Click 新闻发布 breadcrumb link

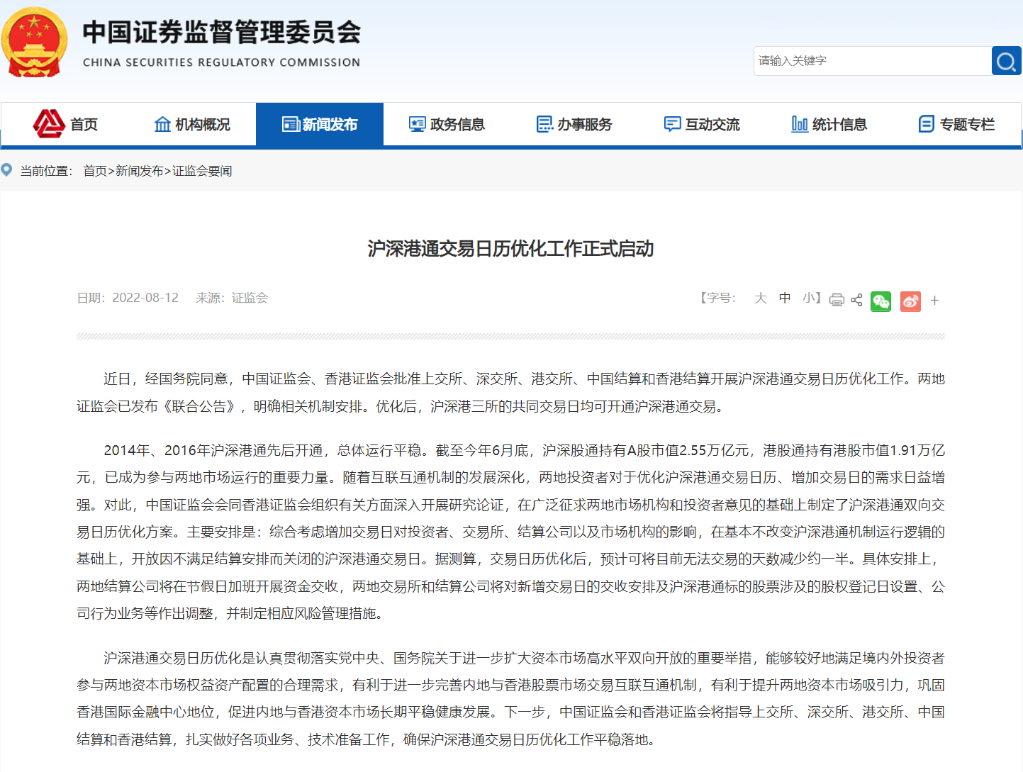140,171
